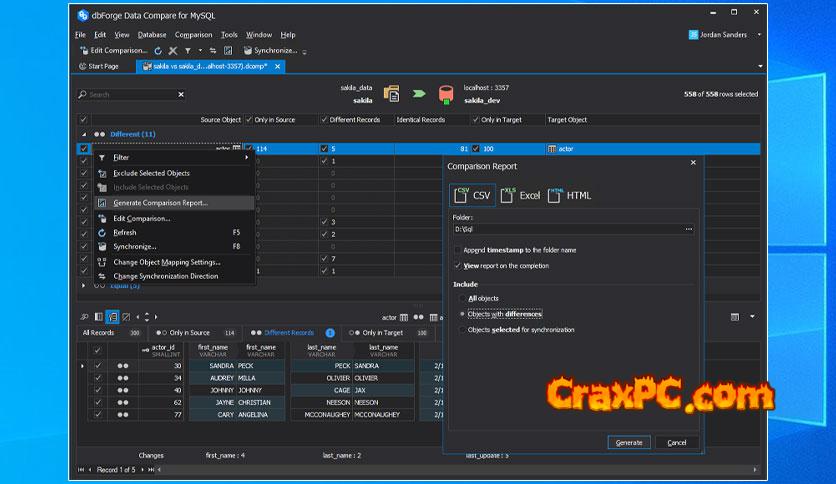This screenshot has width=836, height=484.
Task: Open the folder browse ellipsis button
Action: pyautogui.click(x=688, y=229)
